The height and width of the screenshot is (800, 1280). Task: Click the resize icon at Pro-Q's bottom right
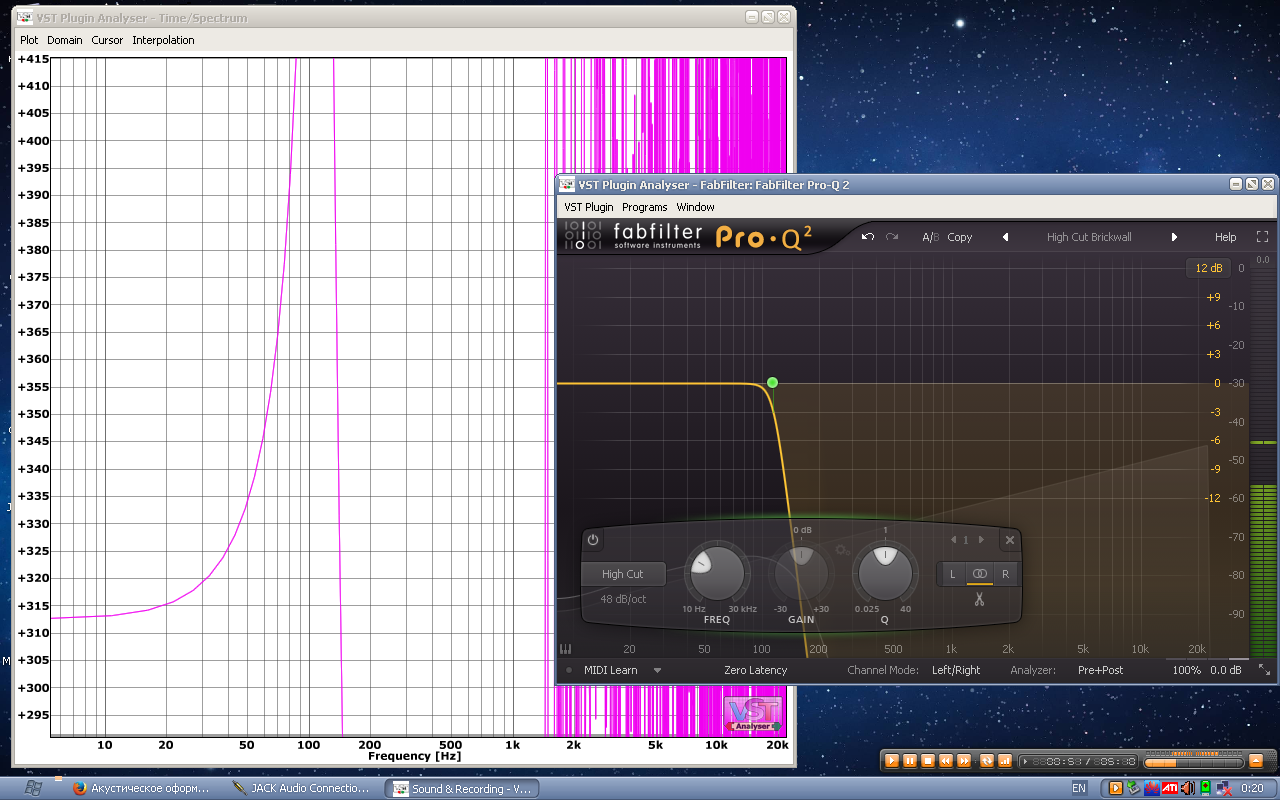coord(1264,670)
